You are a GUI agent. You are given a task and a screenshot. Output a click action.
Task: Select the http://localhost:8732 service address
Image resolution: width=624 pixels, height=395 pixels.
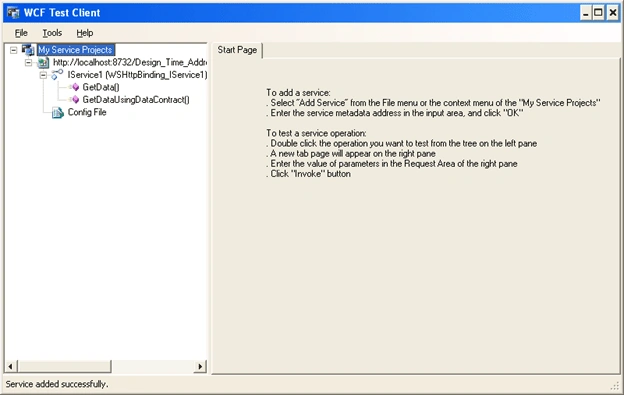130,62
